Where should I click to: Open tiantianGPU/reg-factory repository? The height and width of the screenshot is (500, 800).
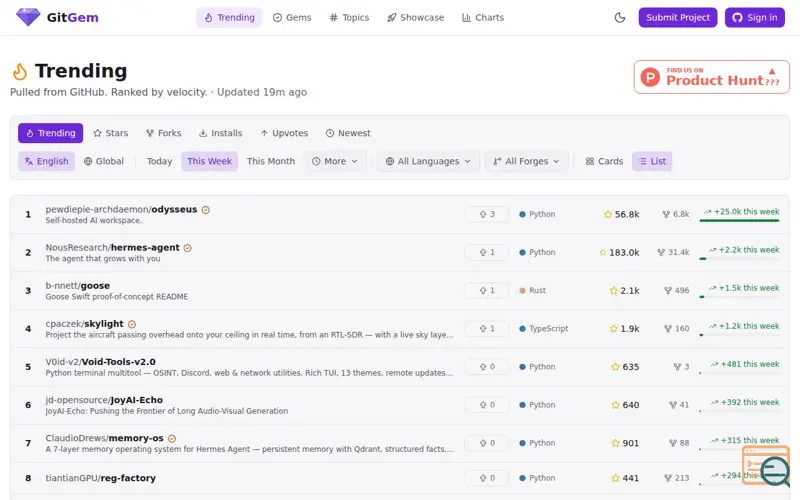(101, 478)
